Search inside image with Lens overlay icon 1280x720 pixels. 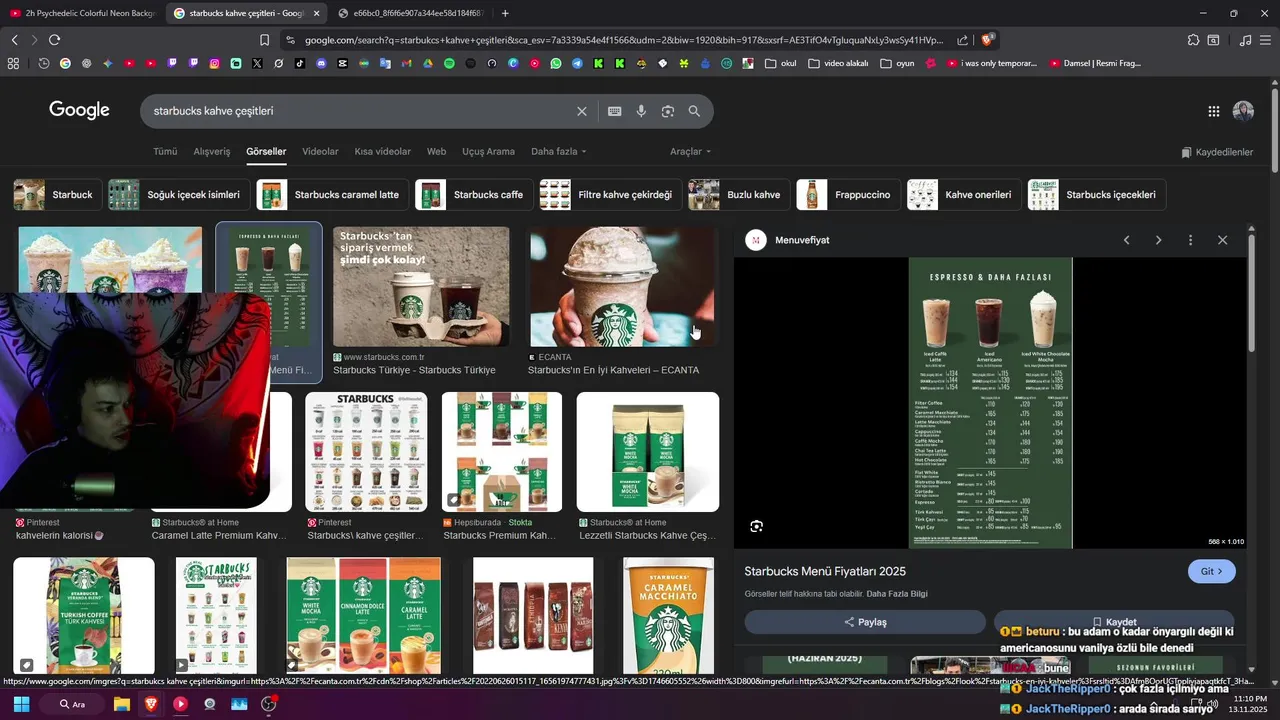tap(756, 526)
